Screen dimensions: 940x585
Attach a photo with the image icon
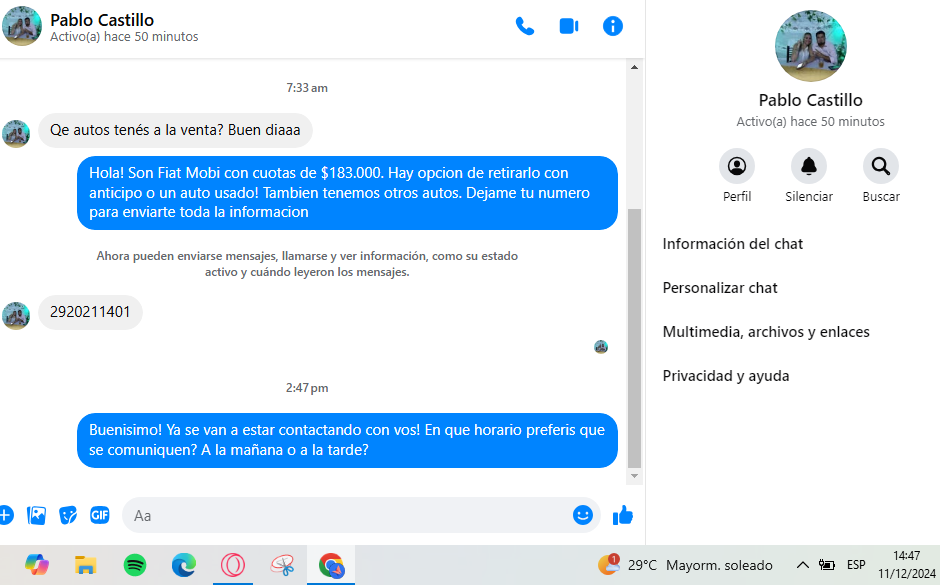click(x=37, y=515)
